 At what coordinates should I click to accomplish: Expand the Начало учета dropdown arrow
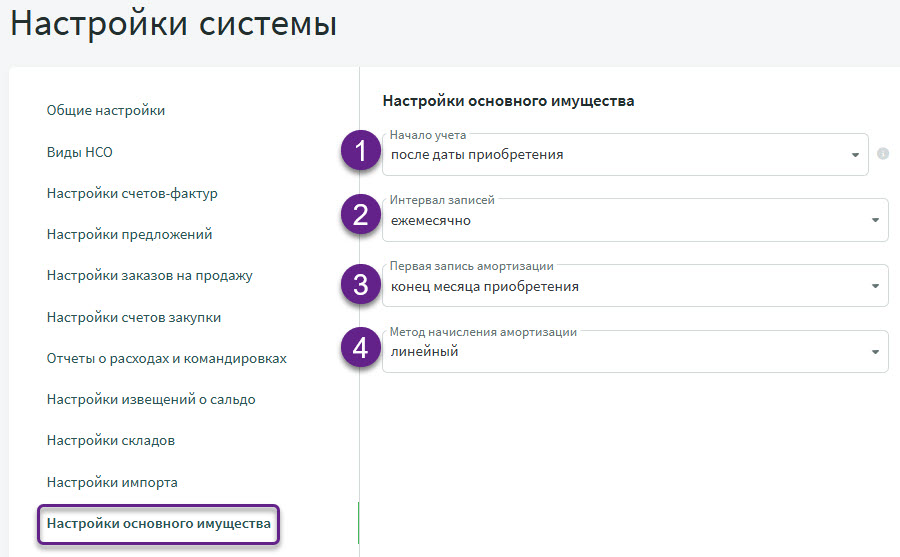tap(855, 155)
